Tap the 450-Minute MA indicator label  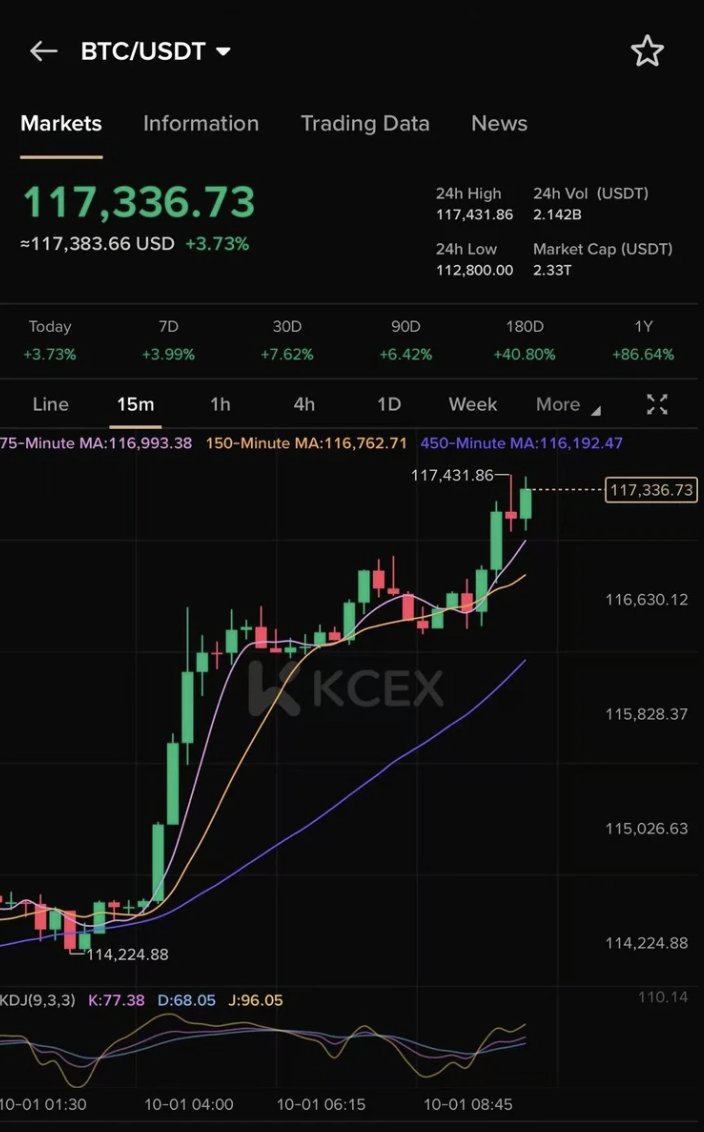521,443
